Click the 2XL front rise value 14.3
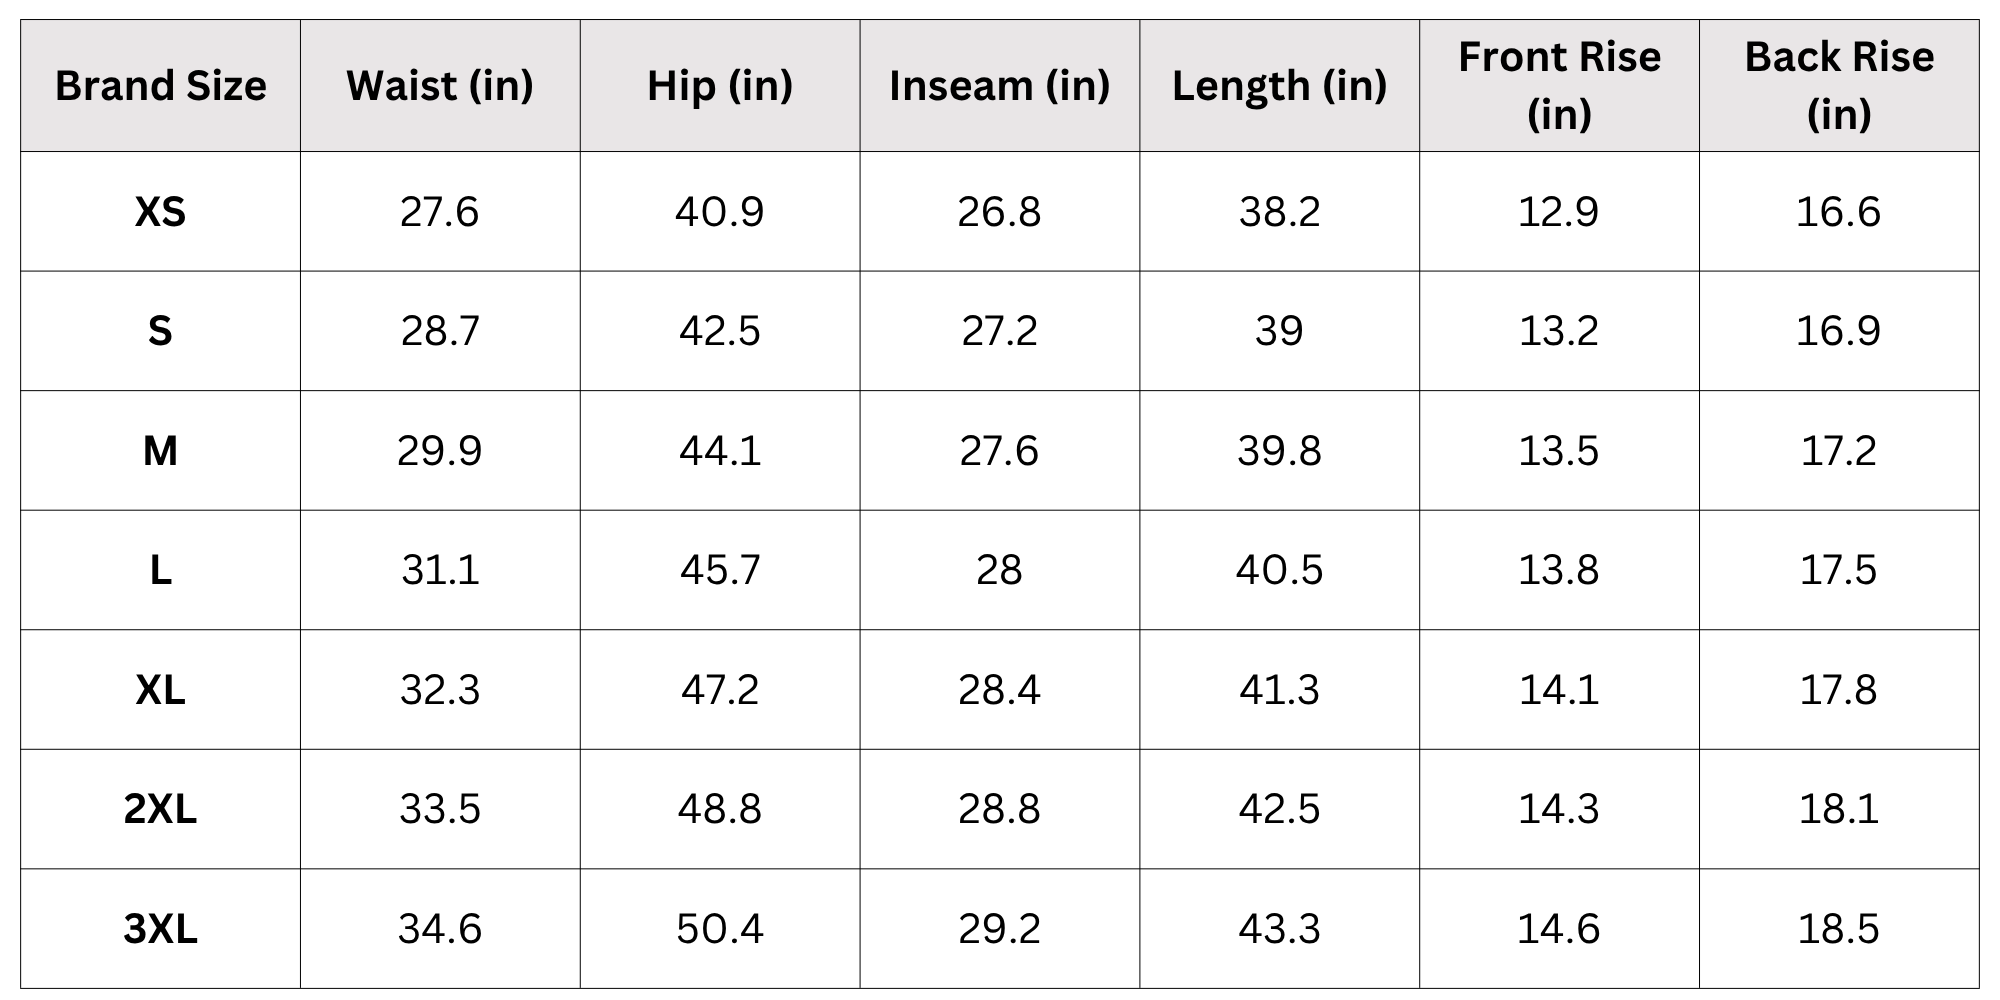Viewport: 2000px width, 1000px height. click(x=1559, y=809)
